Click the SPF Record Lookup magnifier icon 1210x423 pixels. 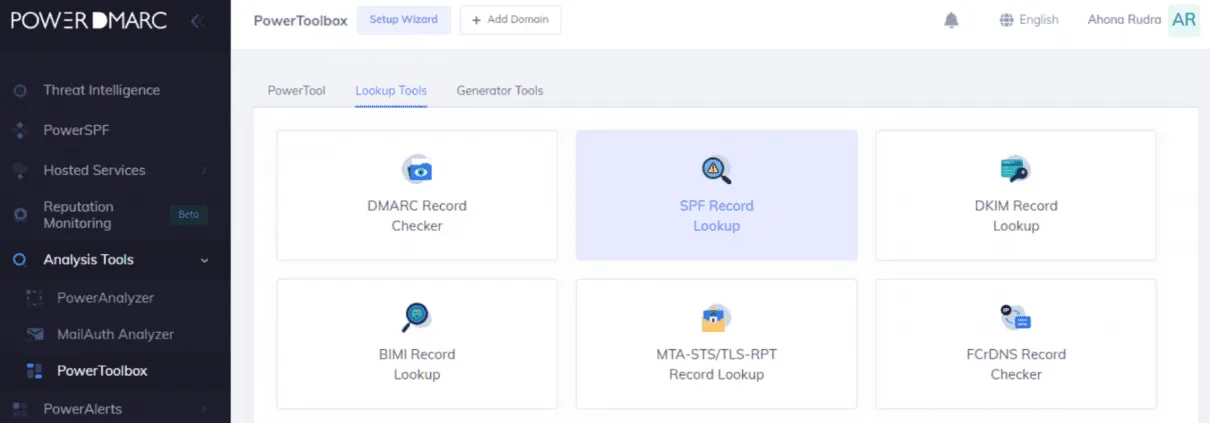[716, 169]
